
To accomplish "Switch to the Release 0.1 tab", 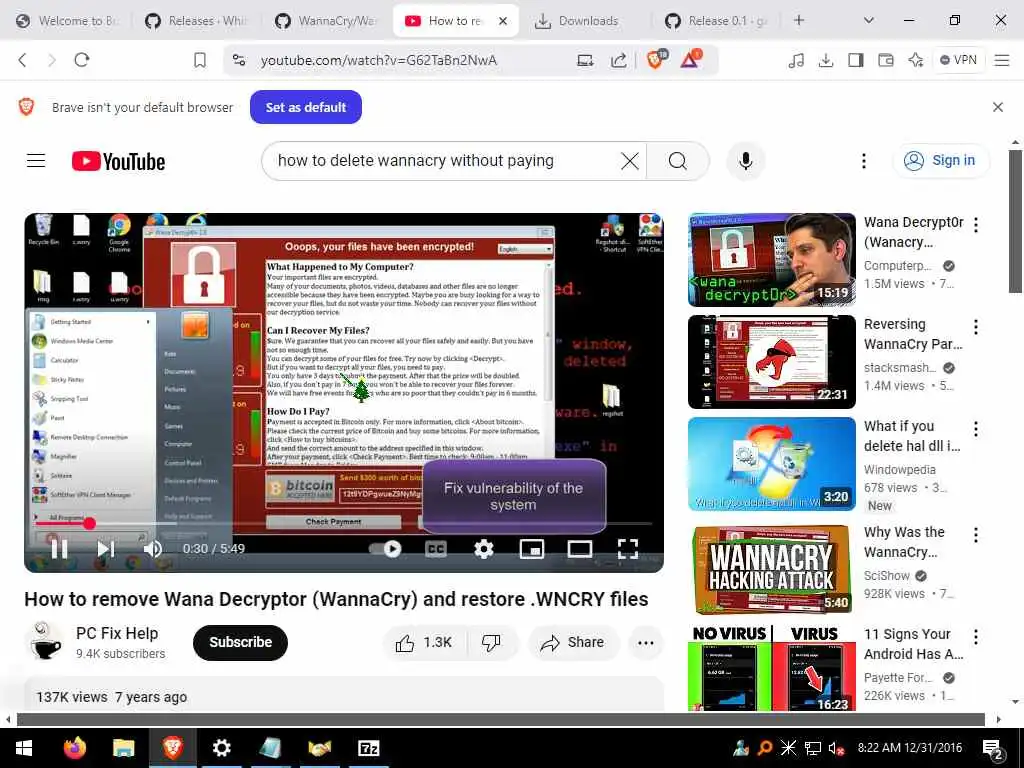I will (718, 21).
